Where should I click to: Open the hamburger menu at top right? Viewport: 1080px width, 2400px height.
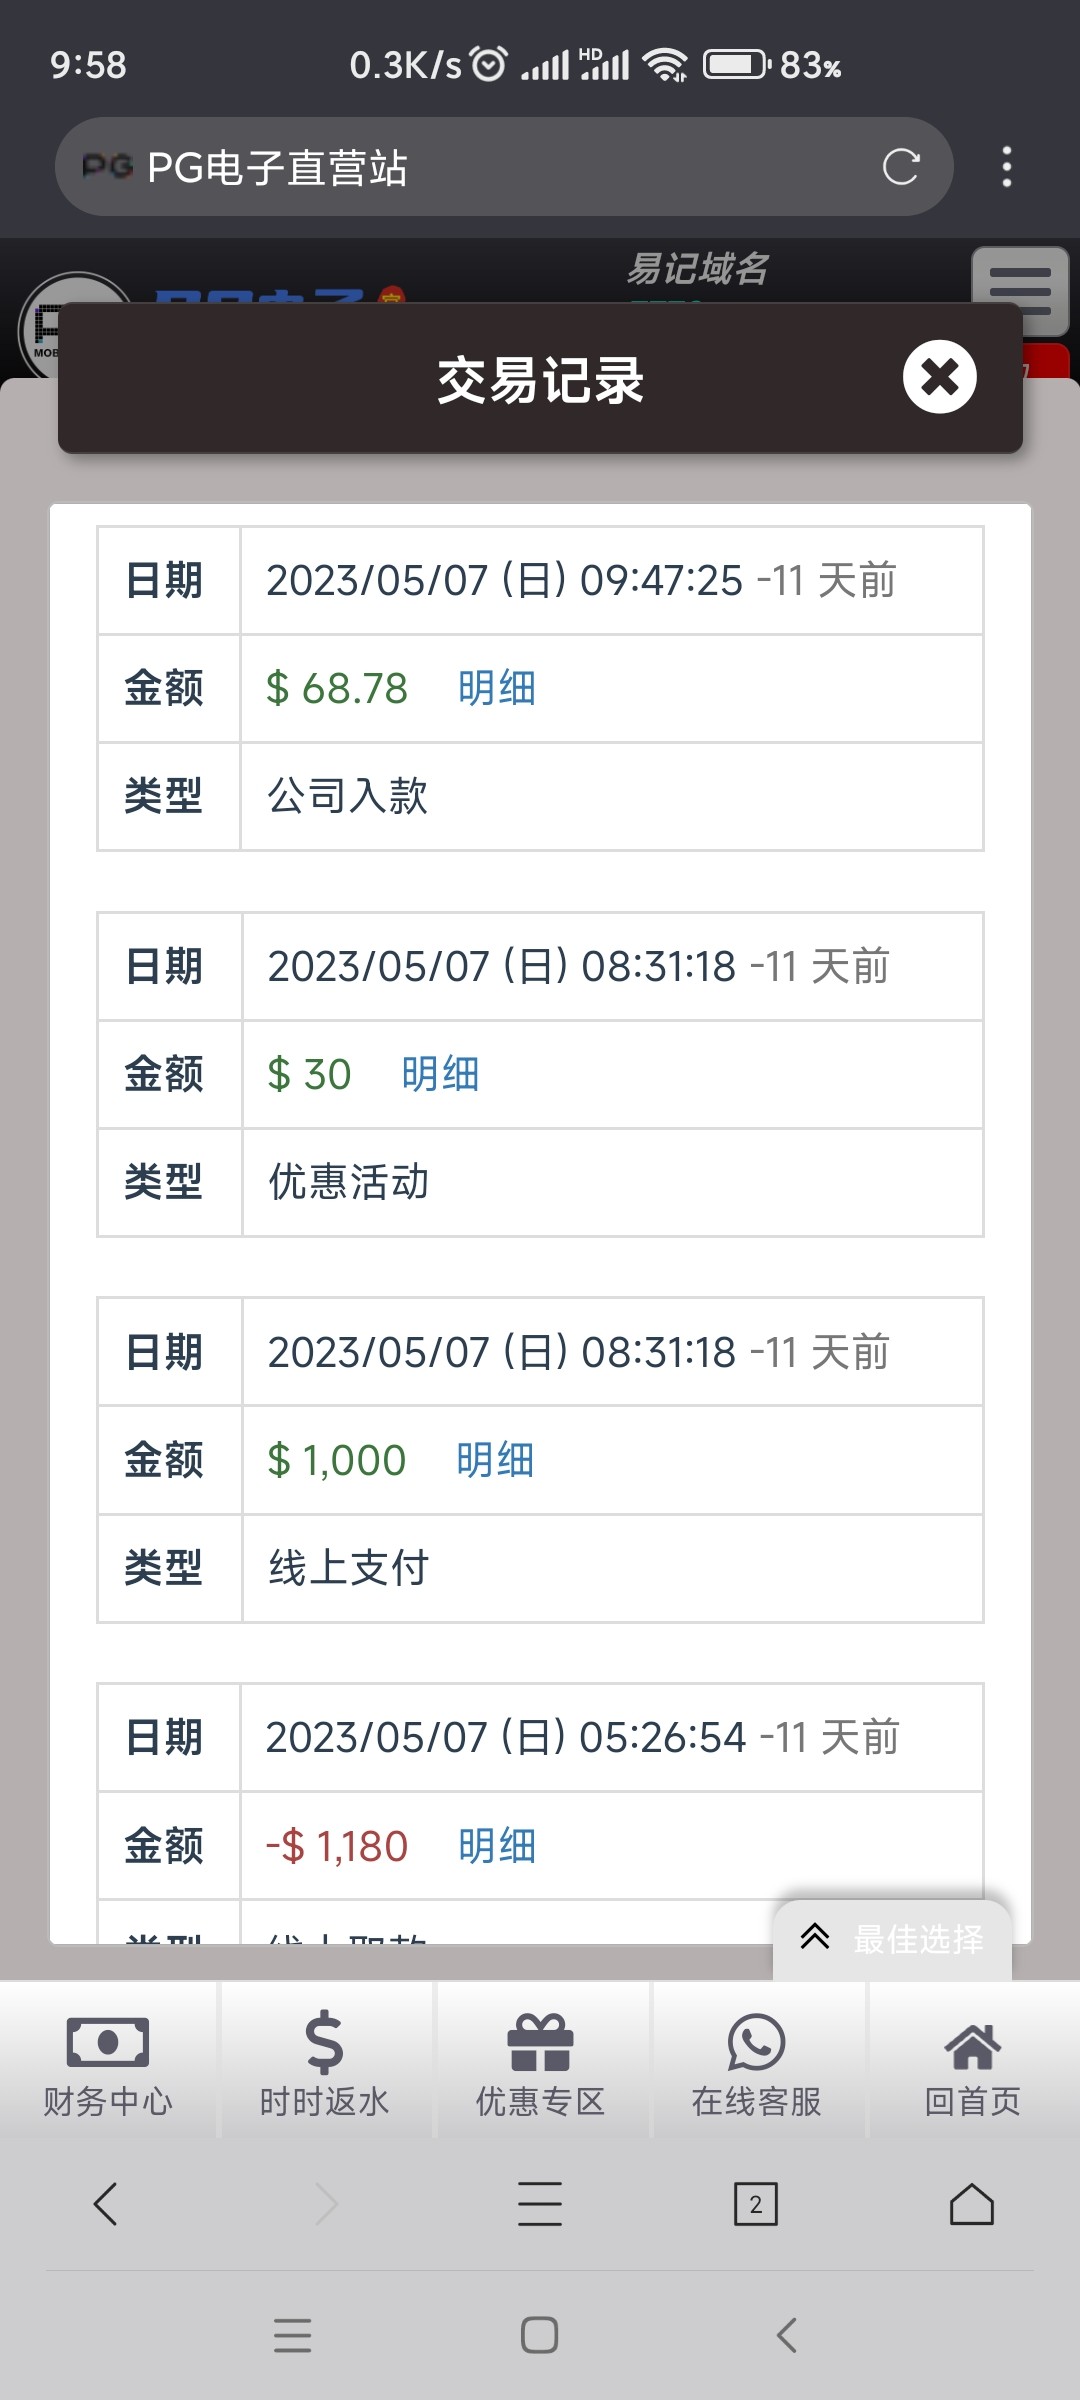(1019, 290)
